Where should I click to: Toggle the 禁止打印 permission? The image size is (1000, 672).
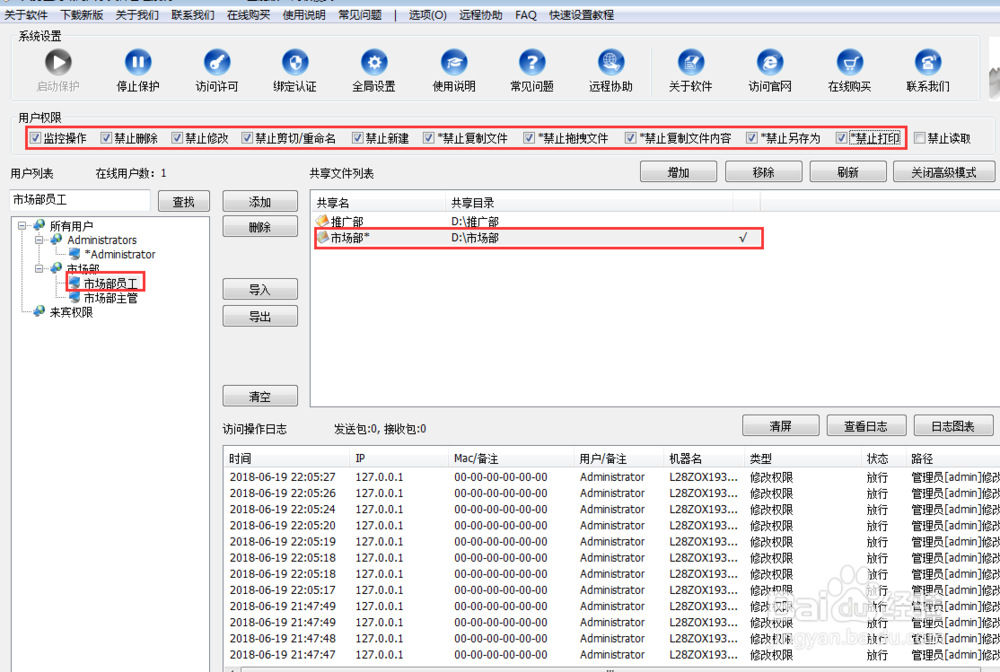tap(841, 138)
